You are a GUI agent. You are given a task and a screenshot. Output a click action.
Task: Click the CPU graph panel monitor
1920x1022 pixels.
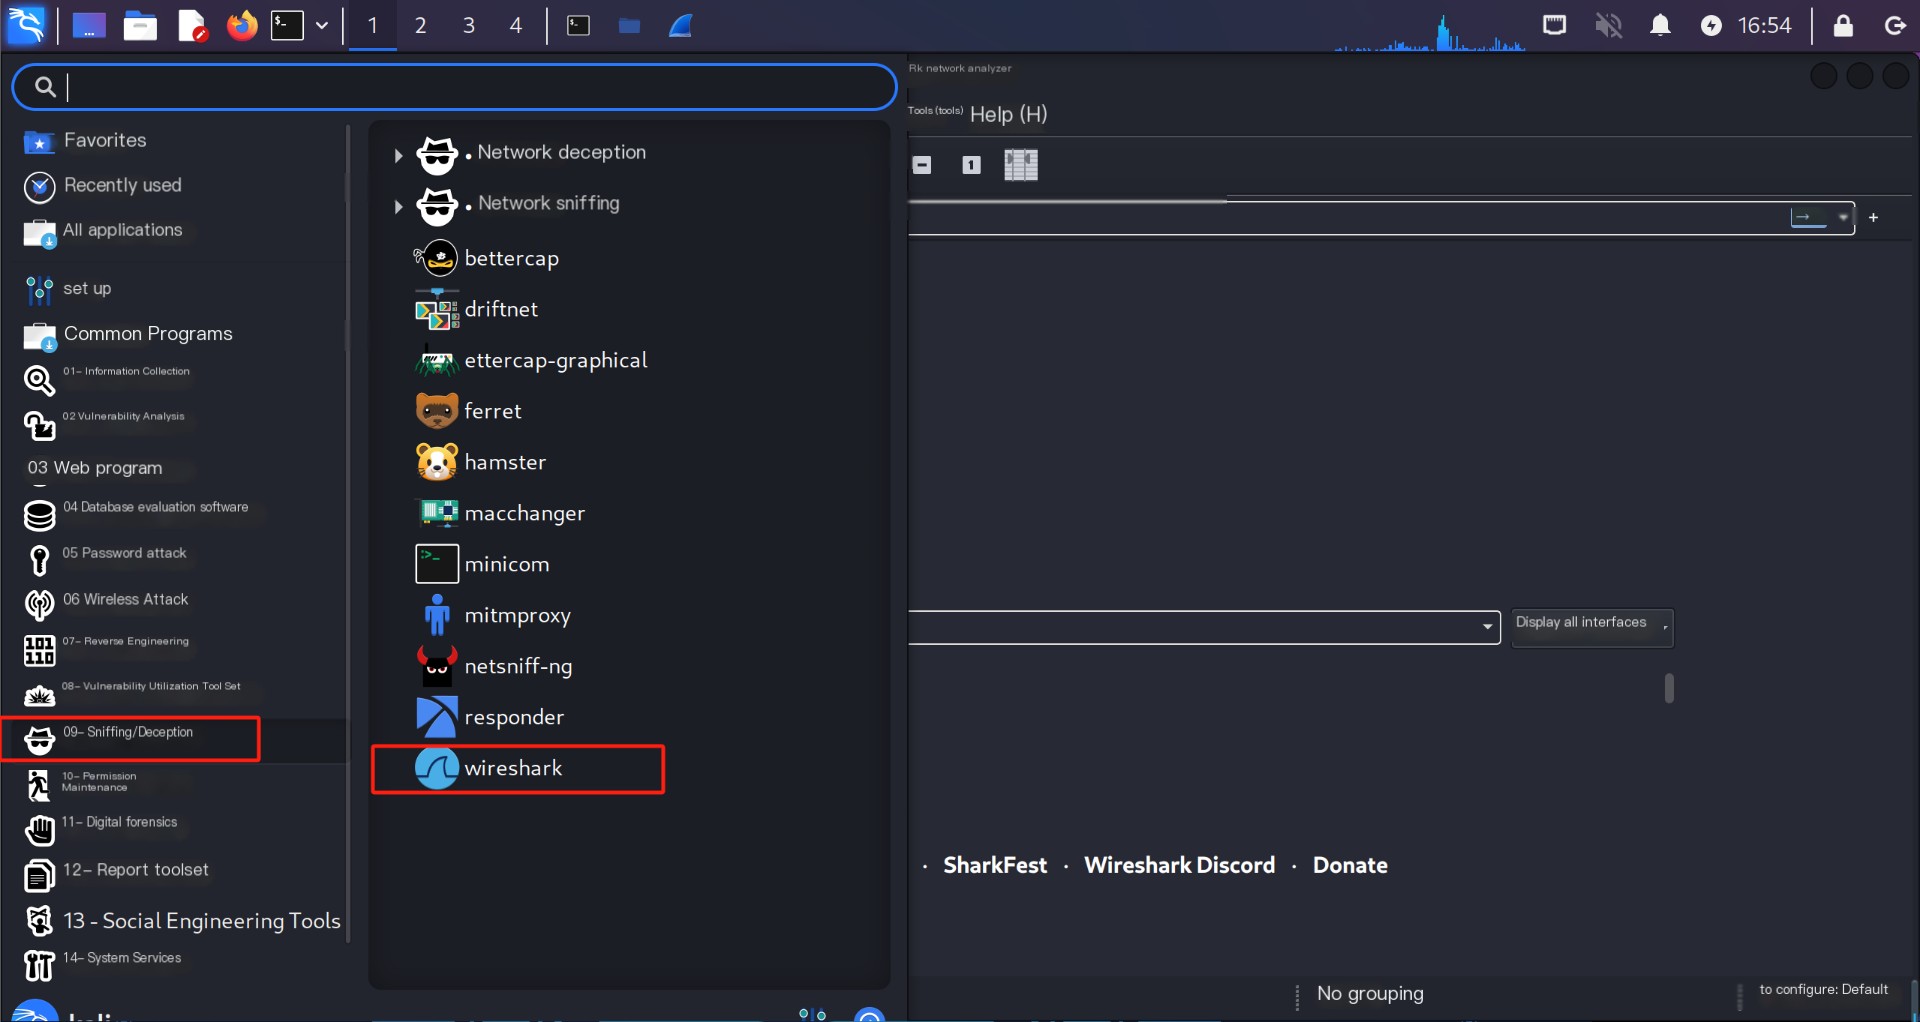(1430, 32)
